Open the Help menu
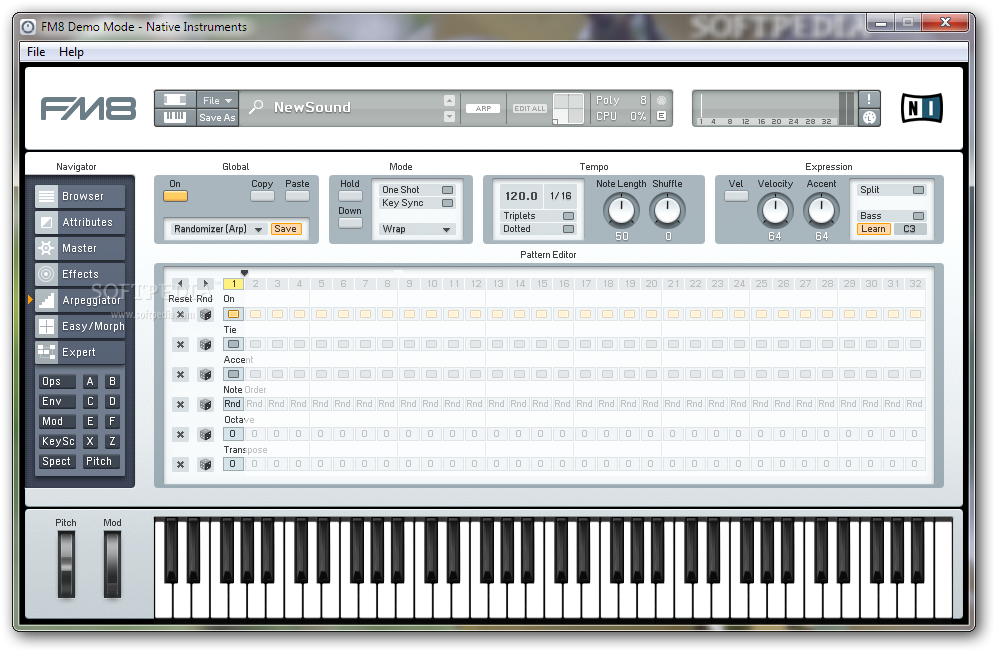 pos(71,52)
